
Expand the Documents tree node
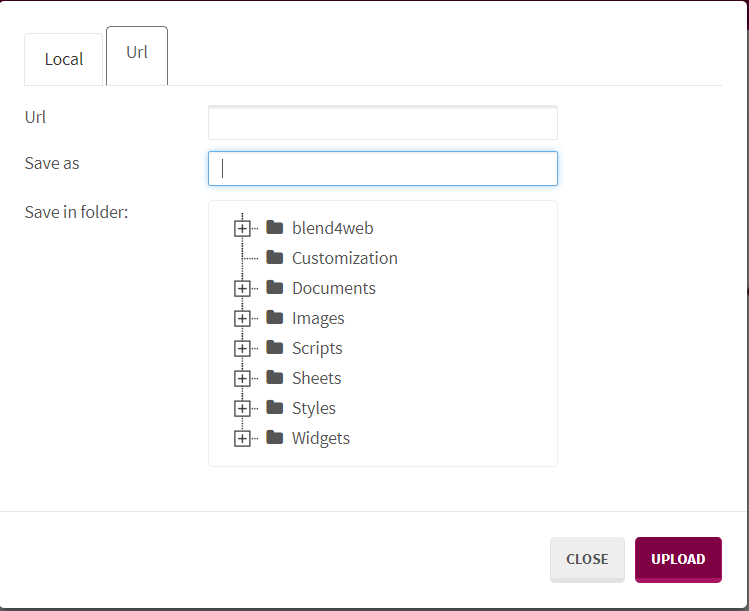coord(241,288)
